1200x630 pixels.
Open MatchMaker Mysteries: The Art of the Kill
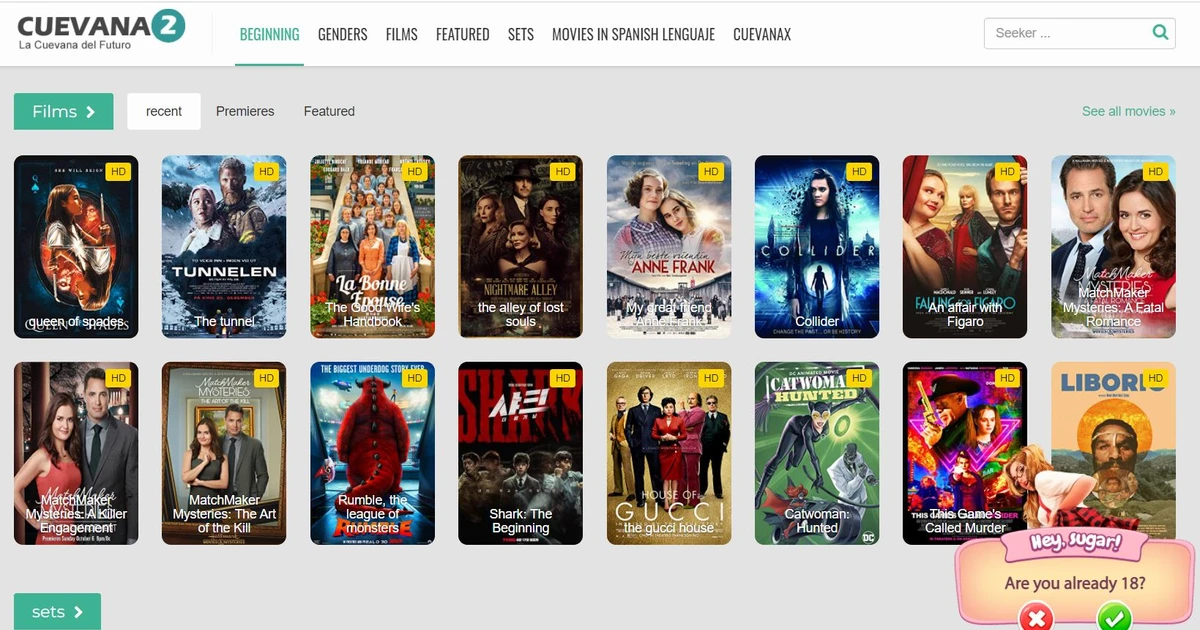point(224,453)
